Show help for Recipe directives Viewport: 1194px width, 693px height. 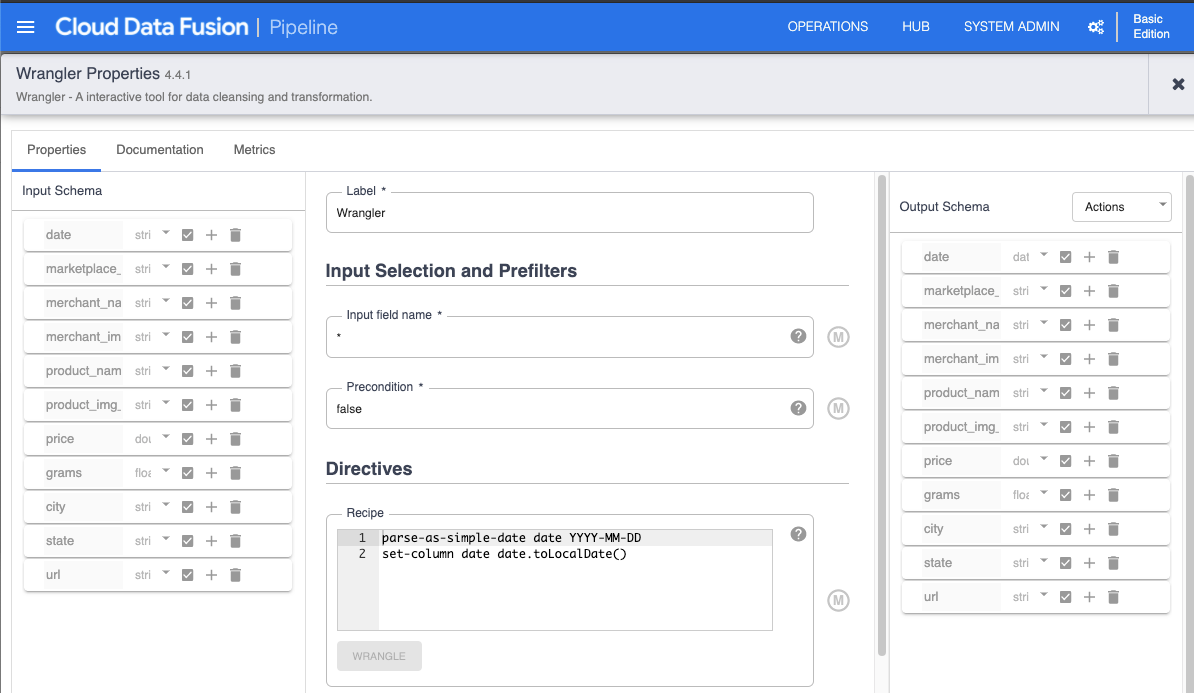[798, 534]
